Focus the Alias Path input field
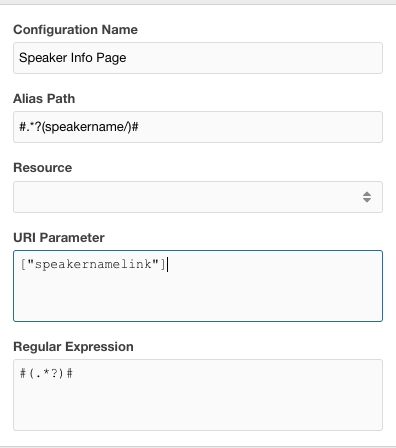 click(x=198, y=127)
